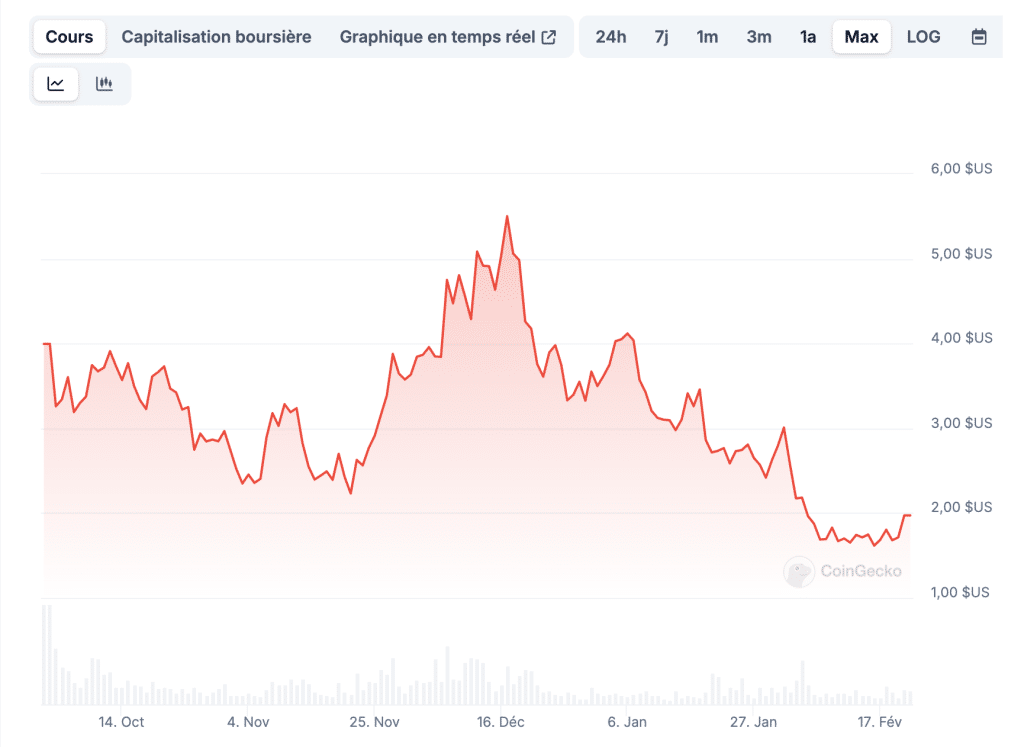
Task: Select the 1a time range
Action: [x=808, y=37]
